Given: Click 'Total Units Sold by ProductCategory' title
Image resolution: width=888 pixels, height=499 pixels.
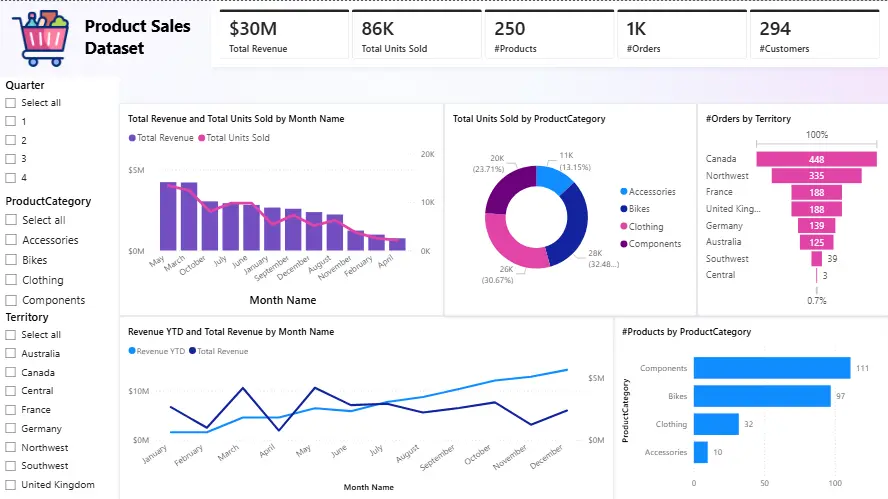Looking at the screenshot, I should [529, 118].
